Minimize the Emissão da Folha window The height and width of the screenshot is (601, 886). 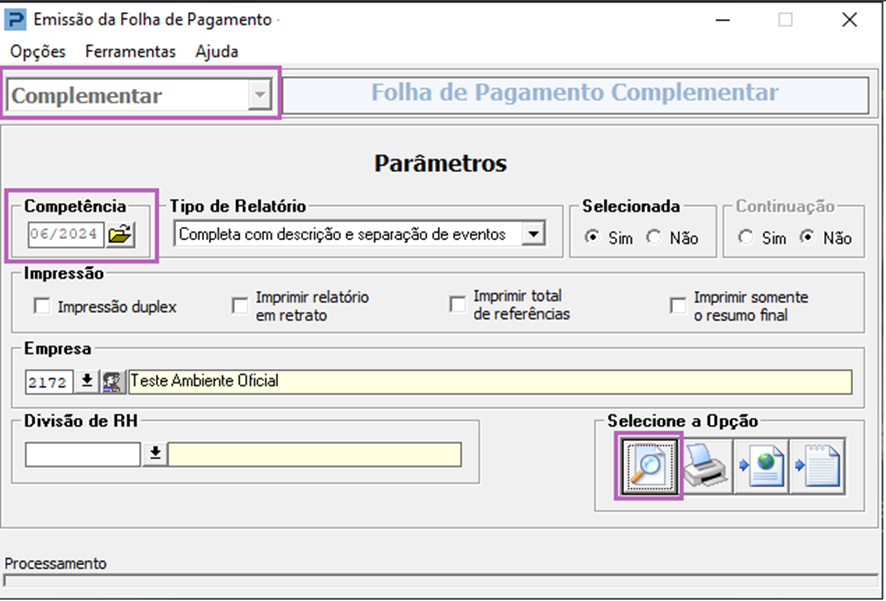[723, 20]
